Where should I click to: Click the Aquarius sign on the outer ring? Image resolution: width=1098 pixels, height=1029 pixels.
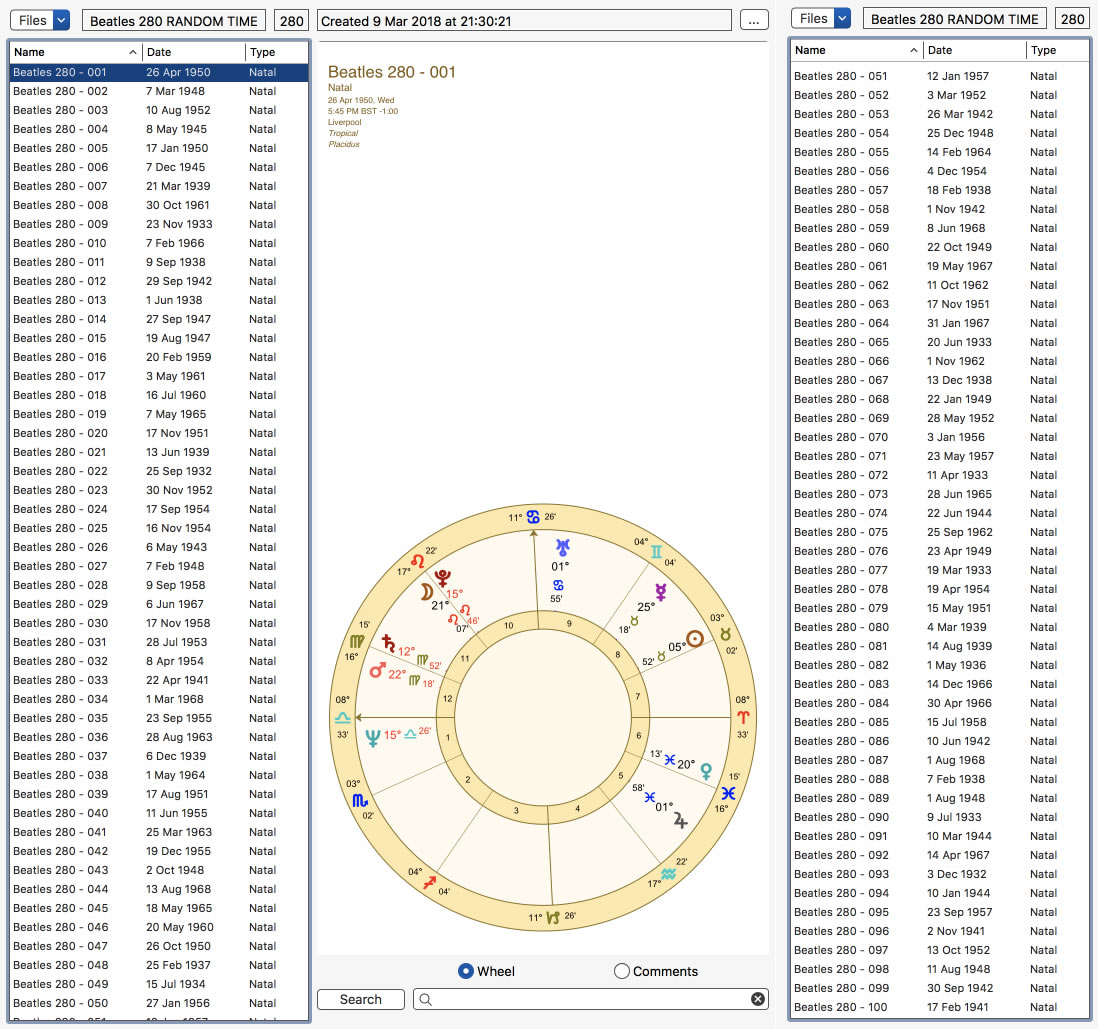[x=668, y=873]
